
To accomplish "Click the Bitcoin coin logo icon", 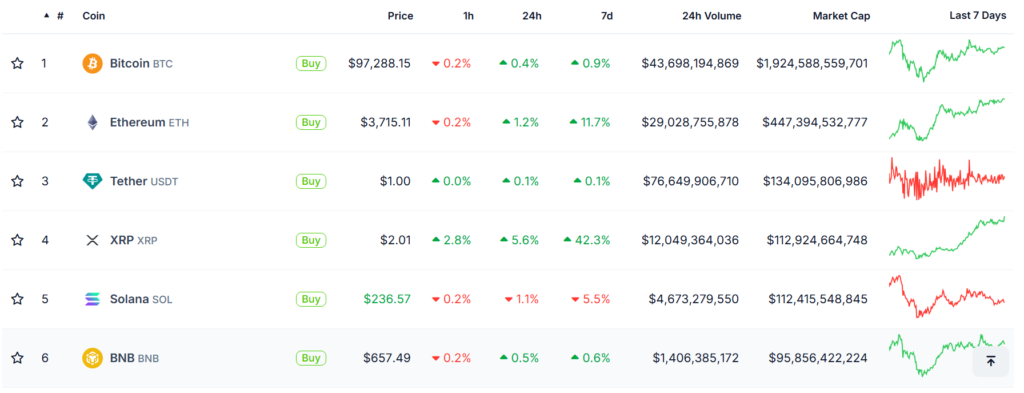I will tap(92, 63).
